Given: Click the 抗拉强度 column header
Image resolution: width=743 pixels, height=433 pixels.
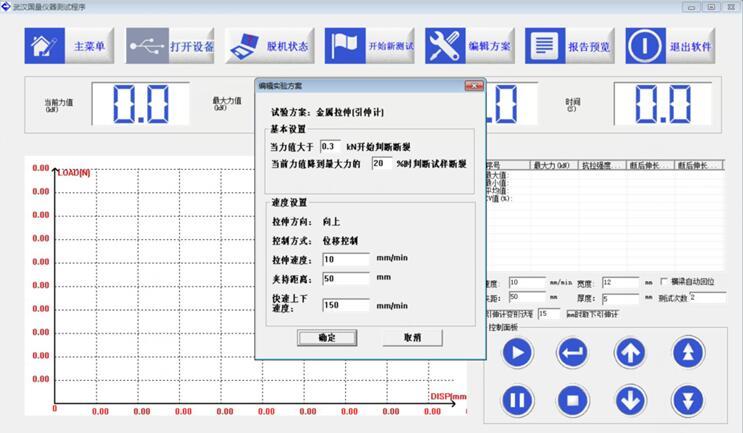Looking at the screenshot, I should [602, 165].
